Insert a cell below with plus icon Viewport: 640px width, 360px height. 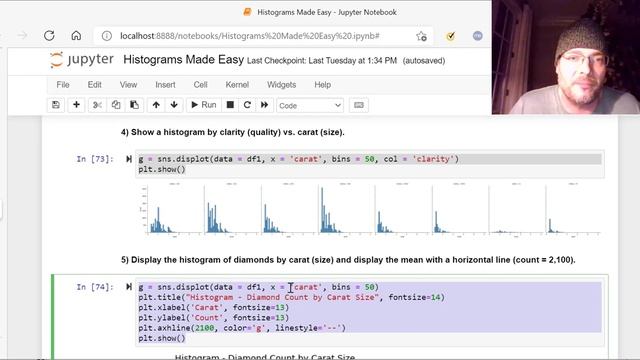pyautogui.click(x=76, y=105)
